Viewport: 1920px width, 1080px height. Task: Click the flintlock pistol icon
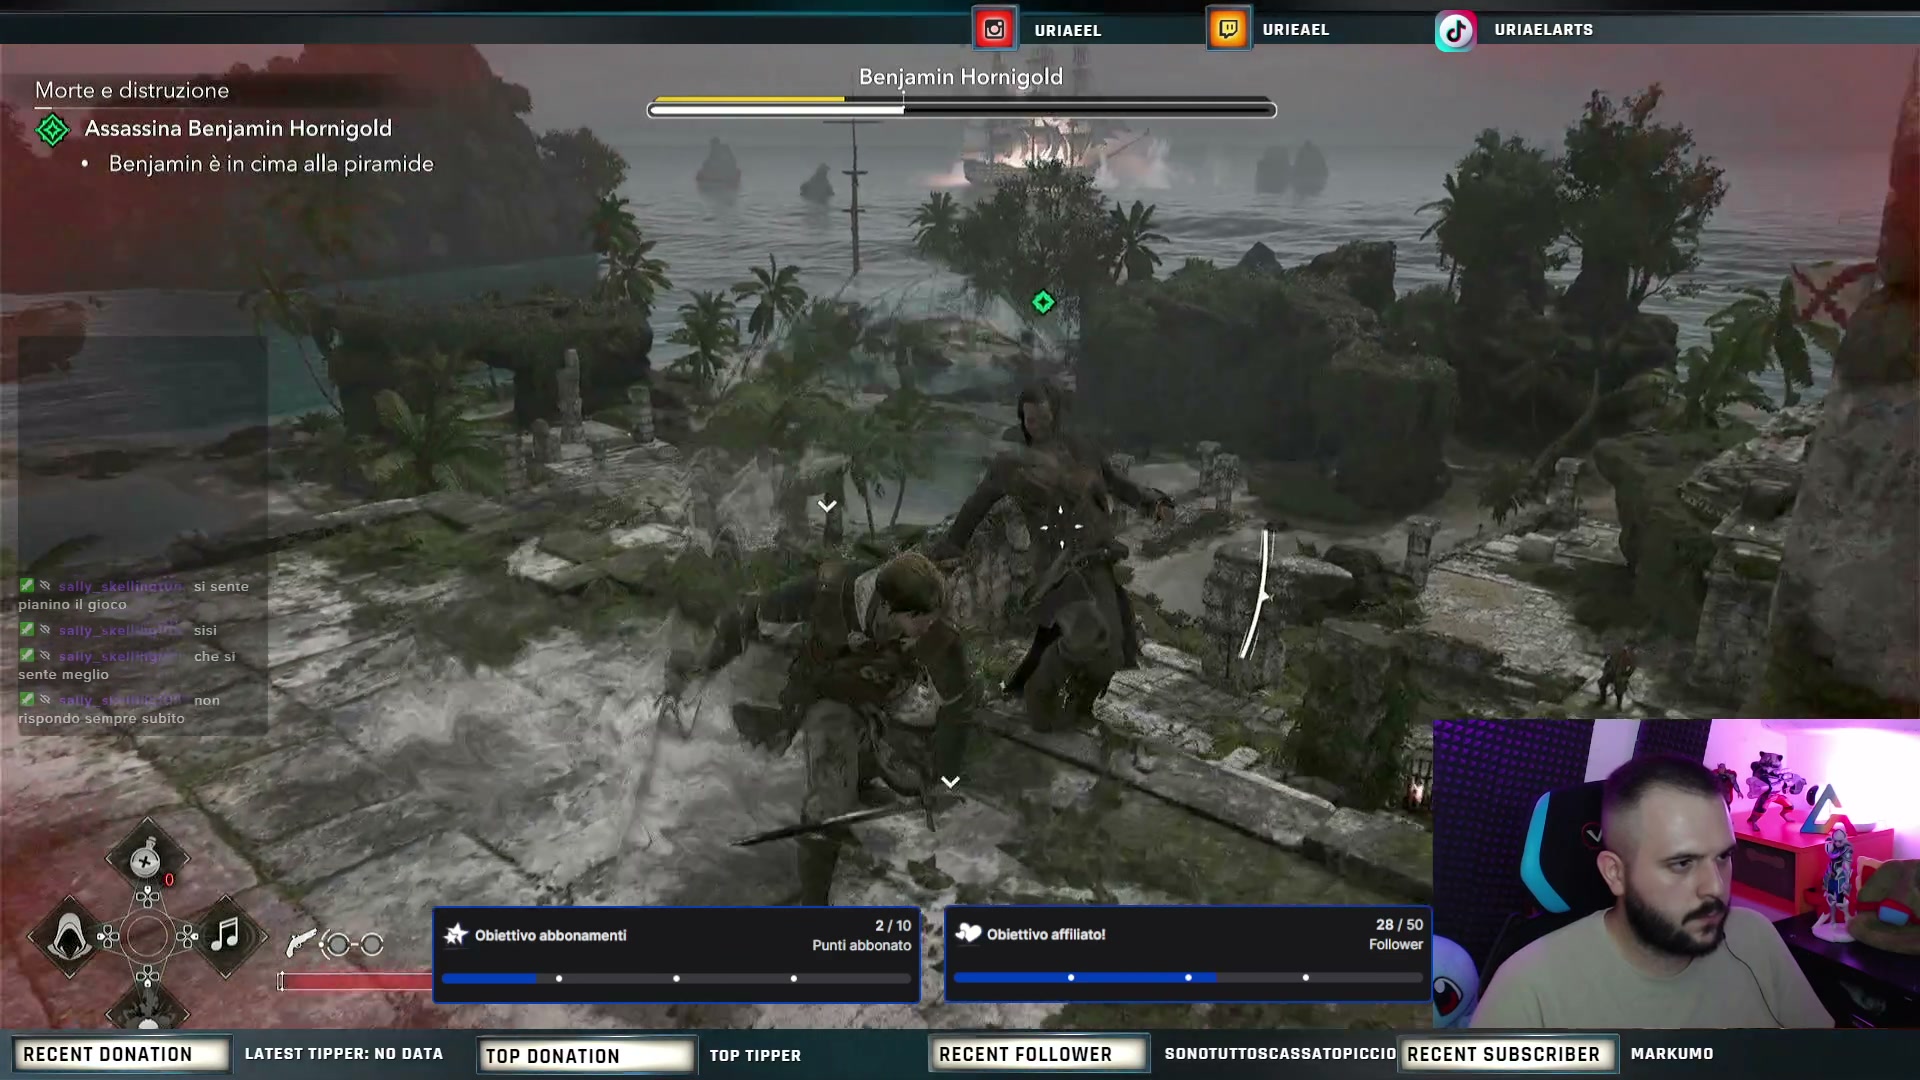point(300,942)
